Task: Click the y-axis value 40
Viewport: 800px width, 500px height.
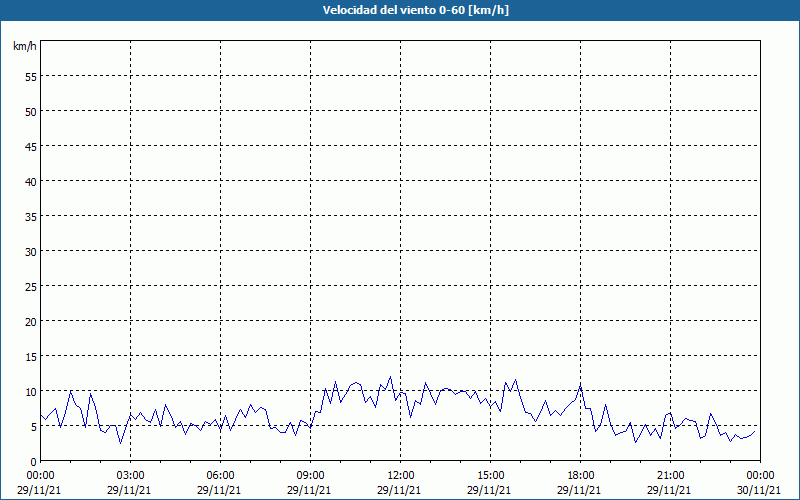Action: pos(31,182)
